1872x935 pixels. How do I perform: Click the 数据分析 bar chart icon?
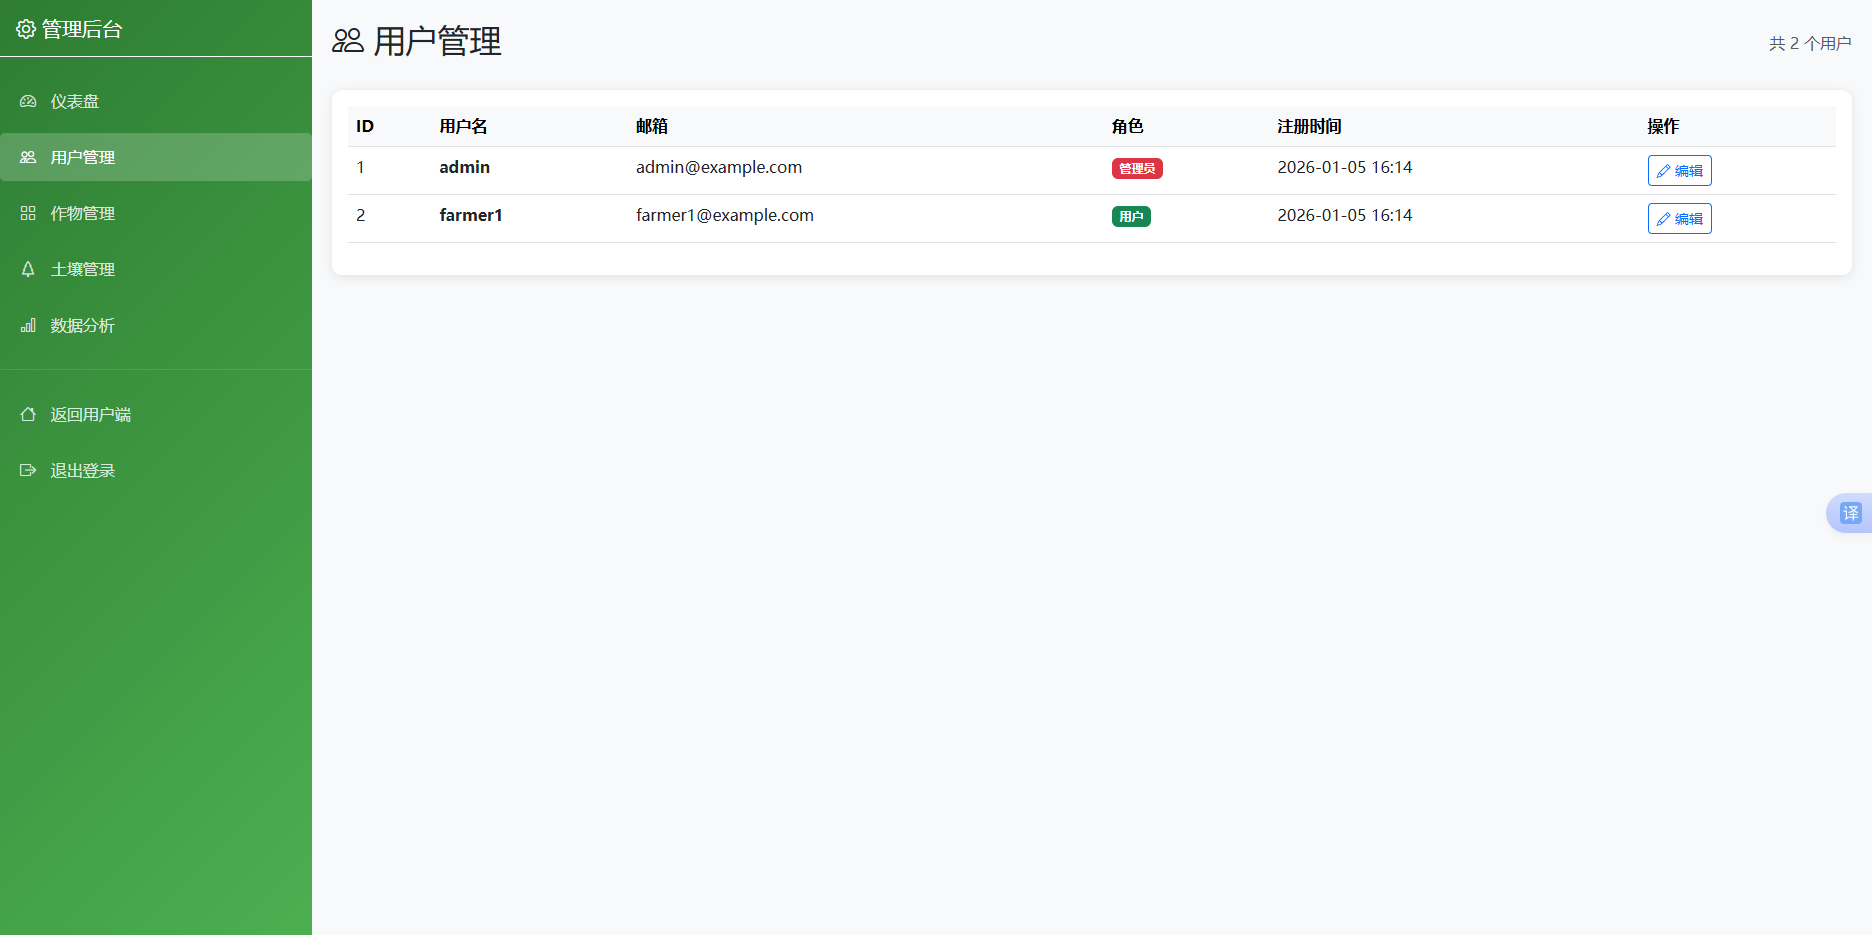(x=28, y=325)
